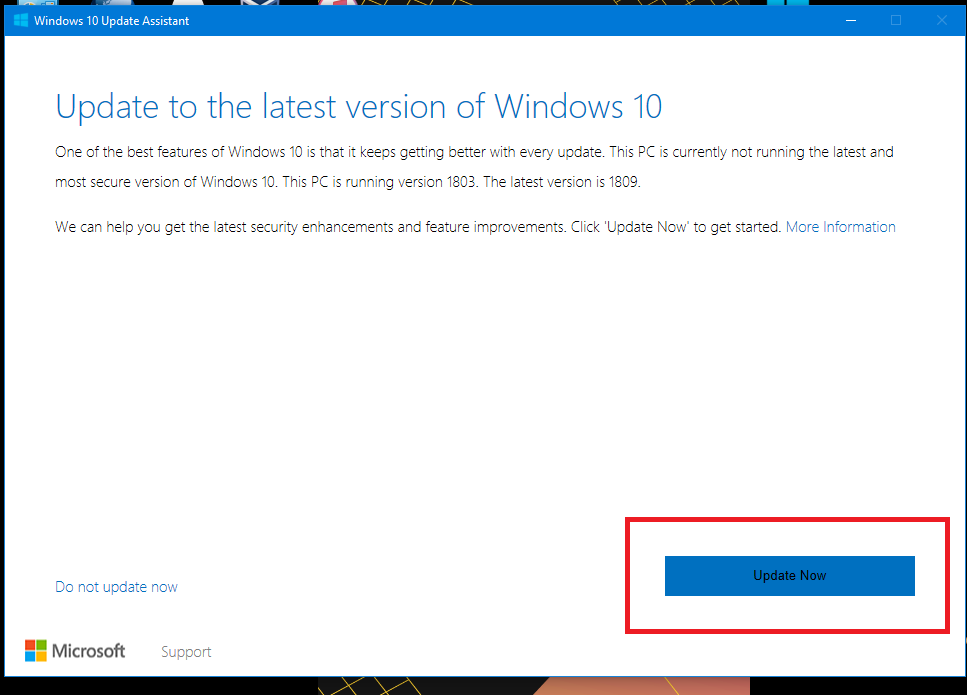Choose Do not update now link
967x695 pixels.
coord(116,586)
